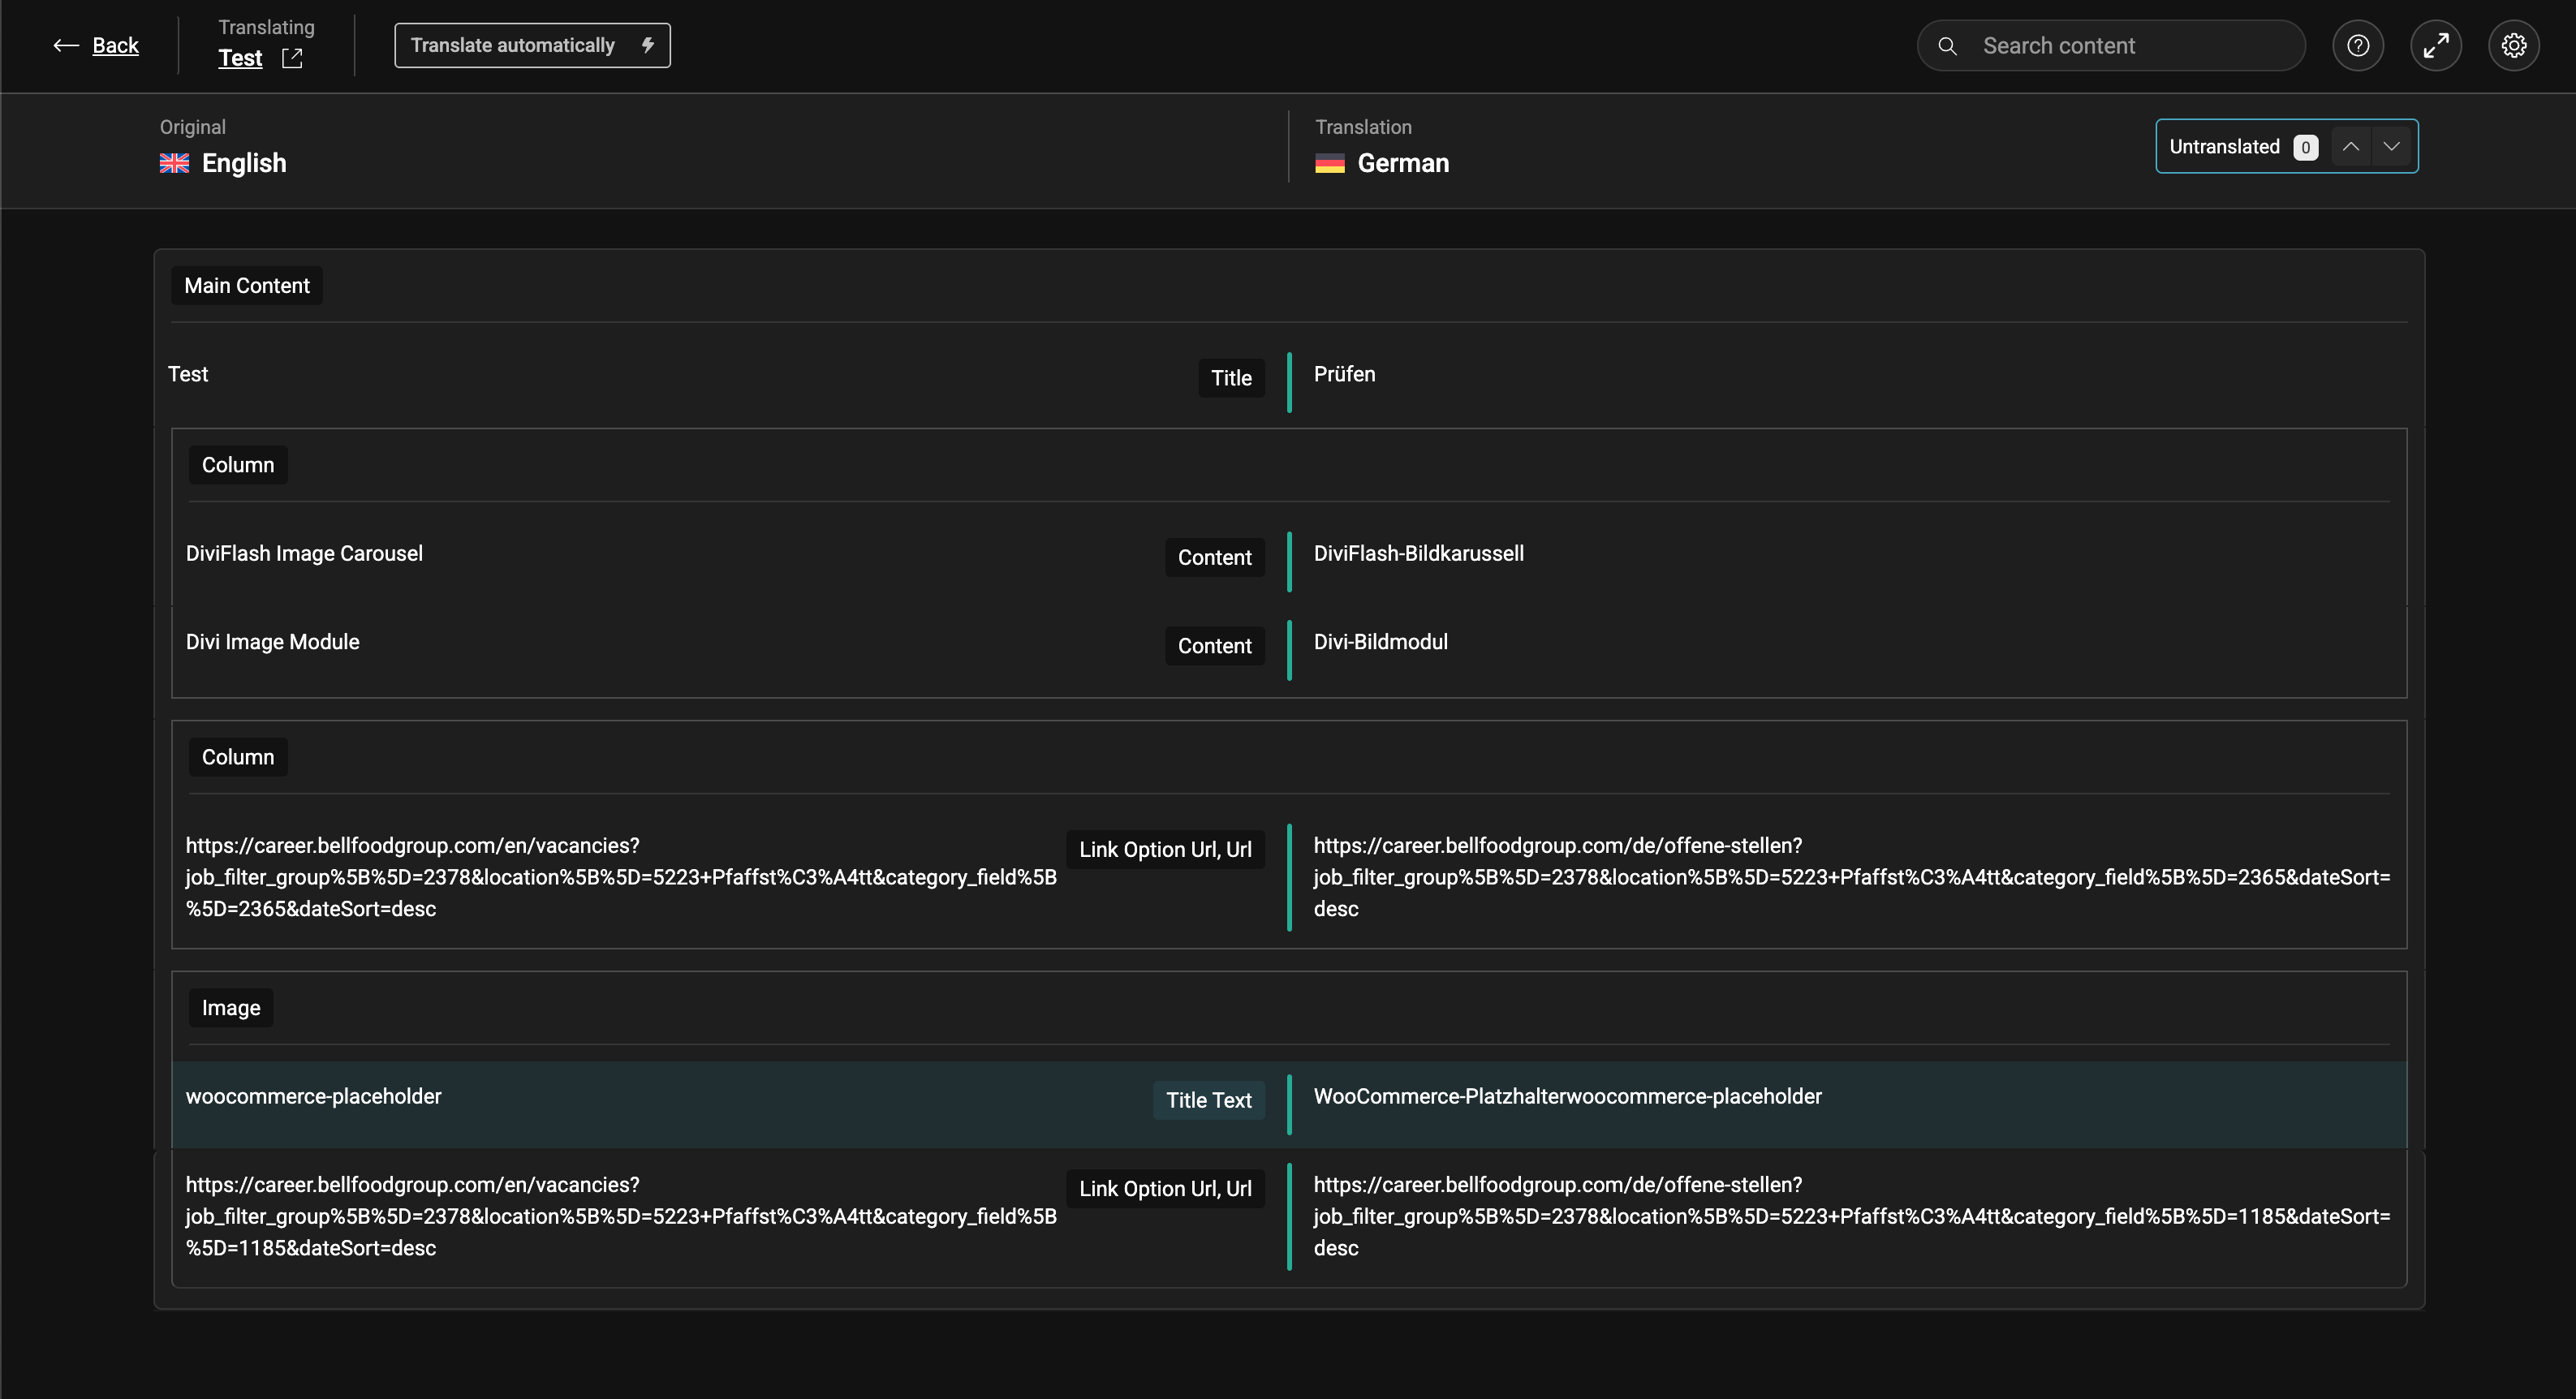Open the Test page title link
The width and height of the screenshot is (2576, 1399).
coord(240,58)
